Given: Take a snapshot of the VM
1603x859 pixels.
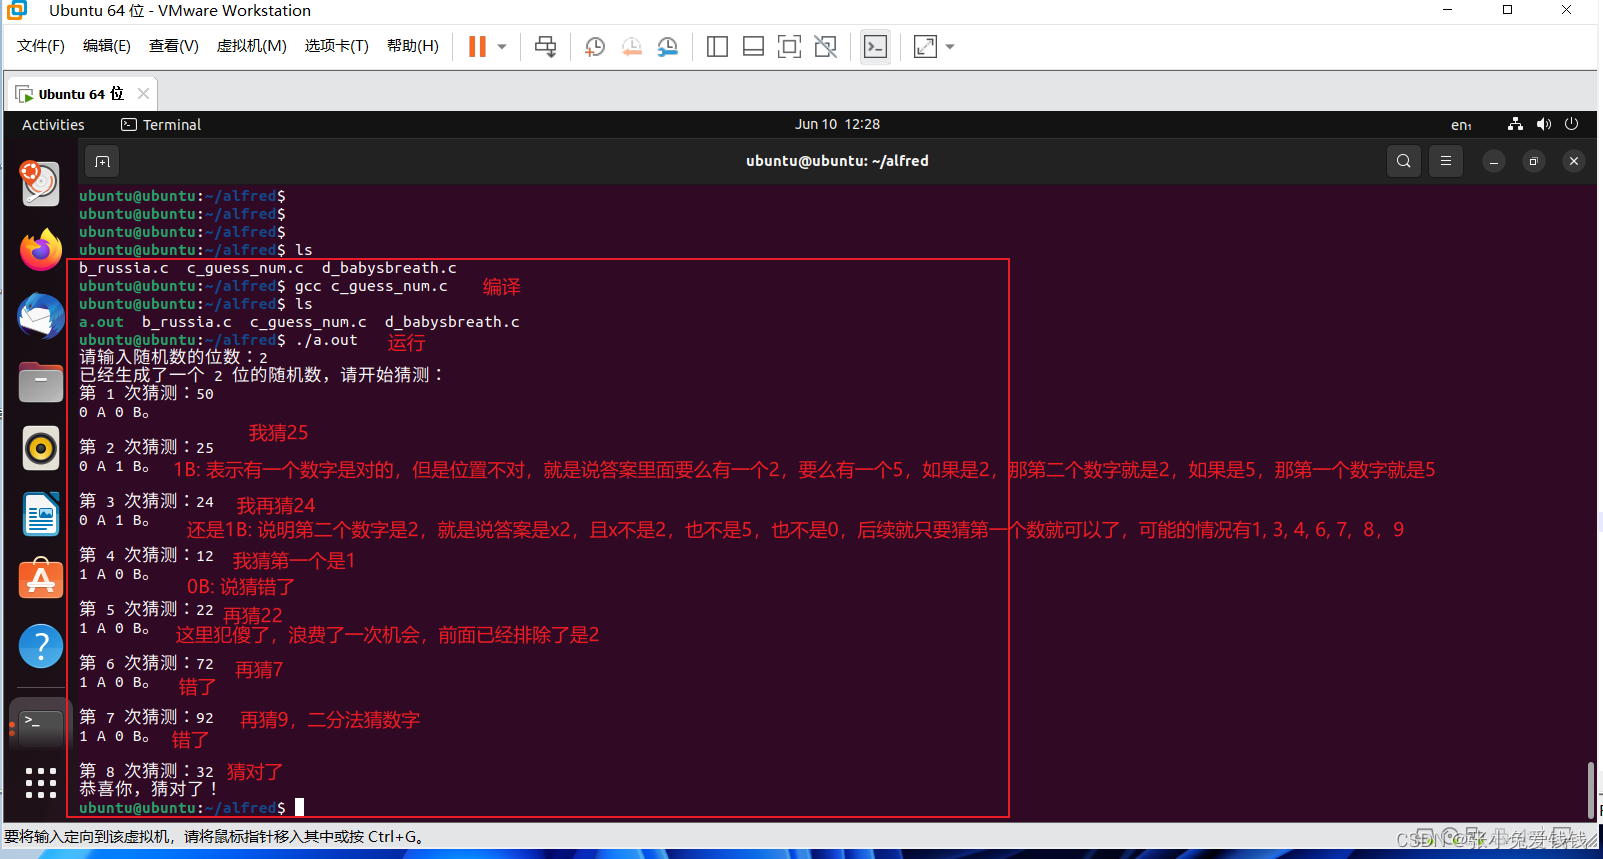Looking at the screenshot, I should (595, 47).
